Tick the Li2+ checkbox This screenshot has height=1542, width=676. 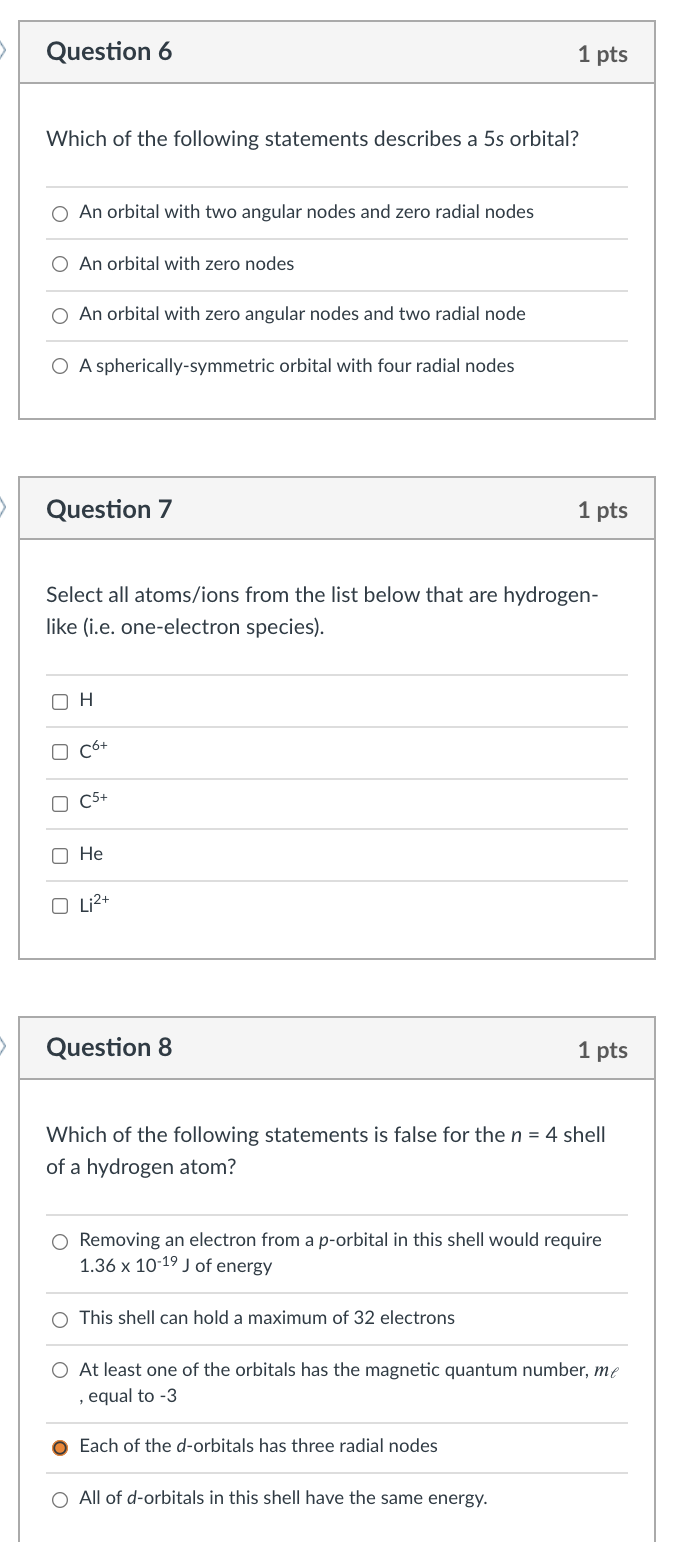coord(61,907)
